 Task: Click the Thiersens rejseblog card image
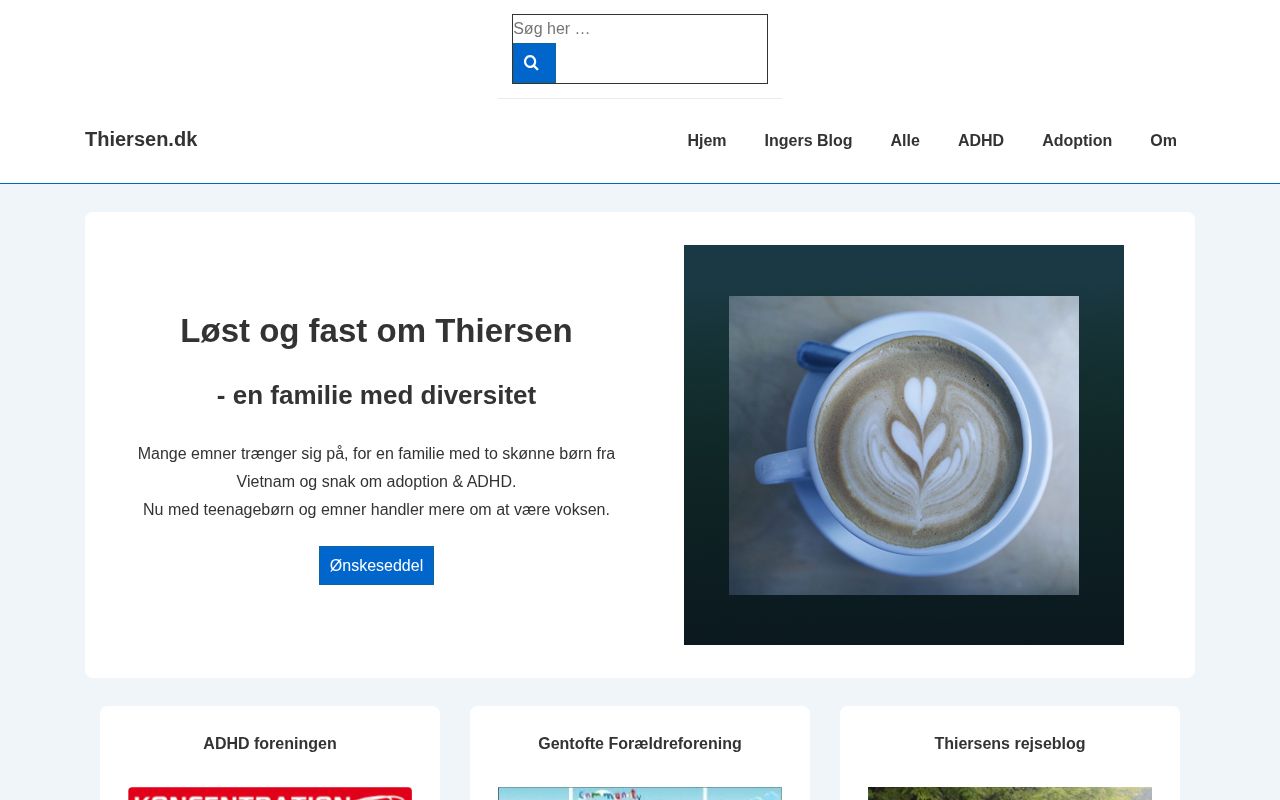(1010, 794)
